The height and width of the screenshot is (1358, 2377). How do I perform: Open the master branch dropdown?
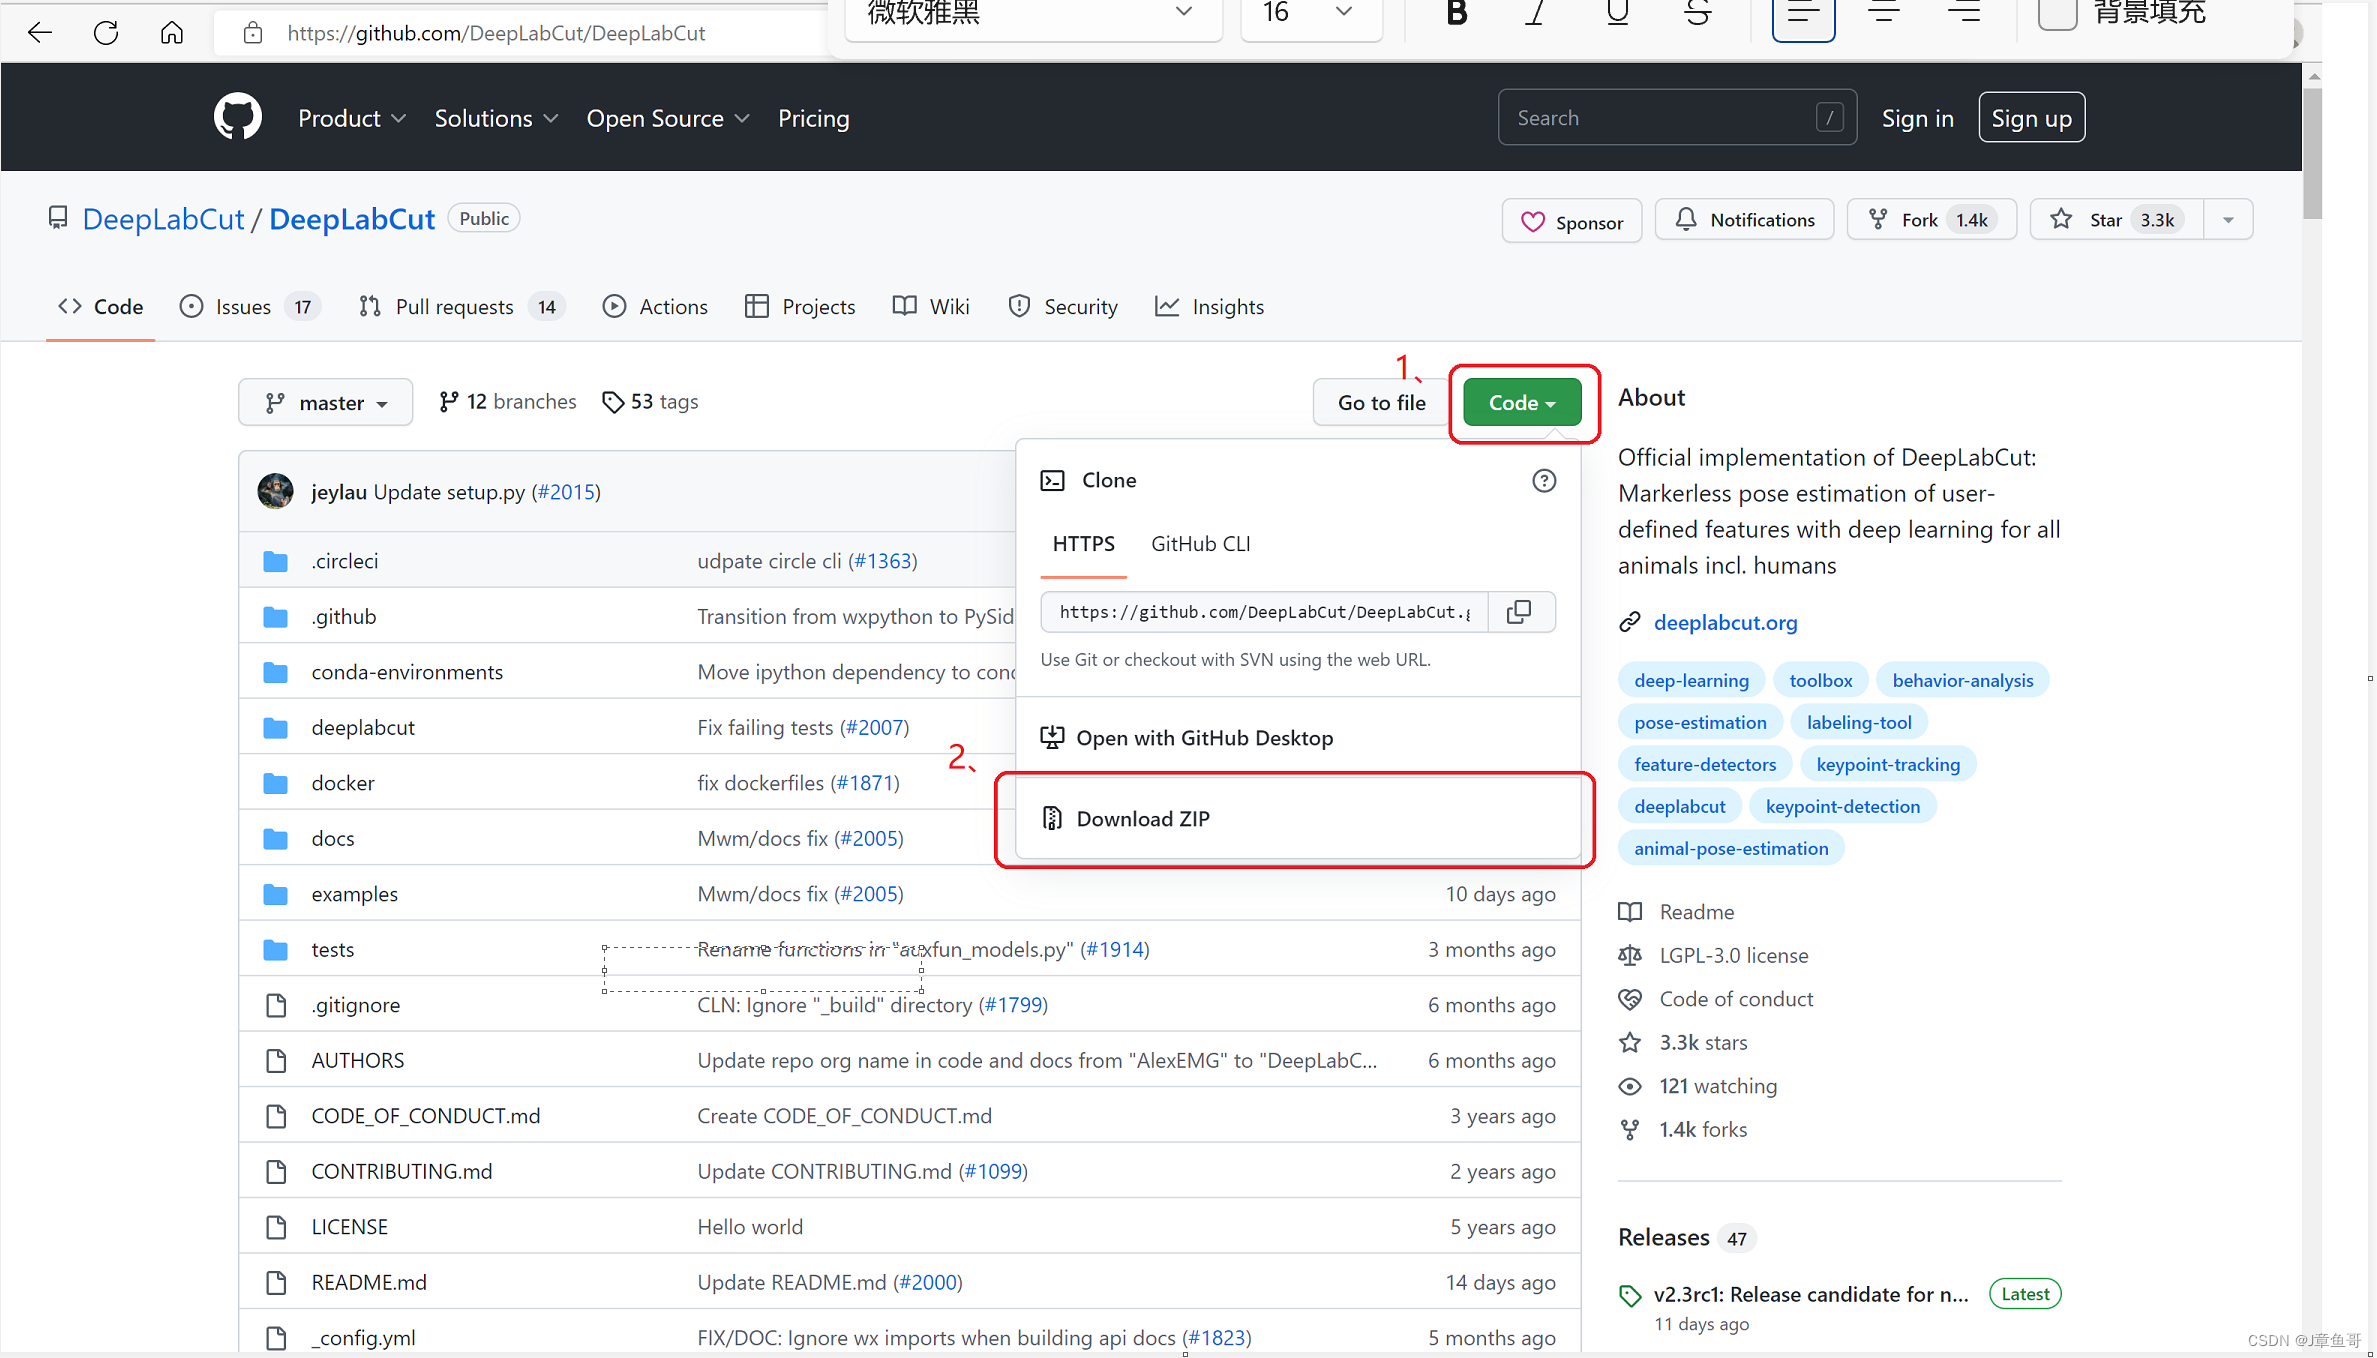325,402
